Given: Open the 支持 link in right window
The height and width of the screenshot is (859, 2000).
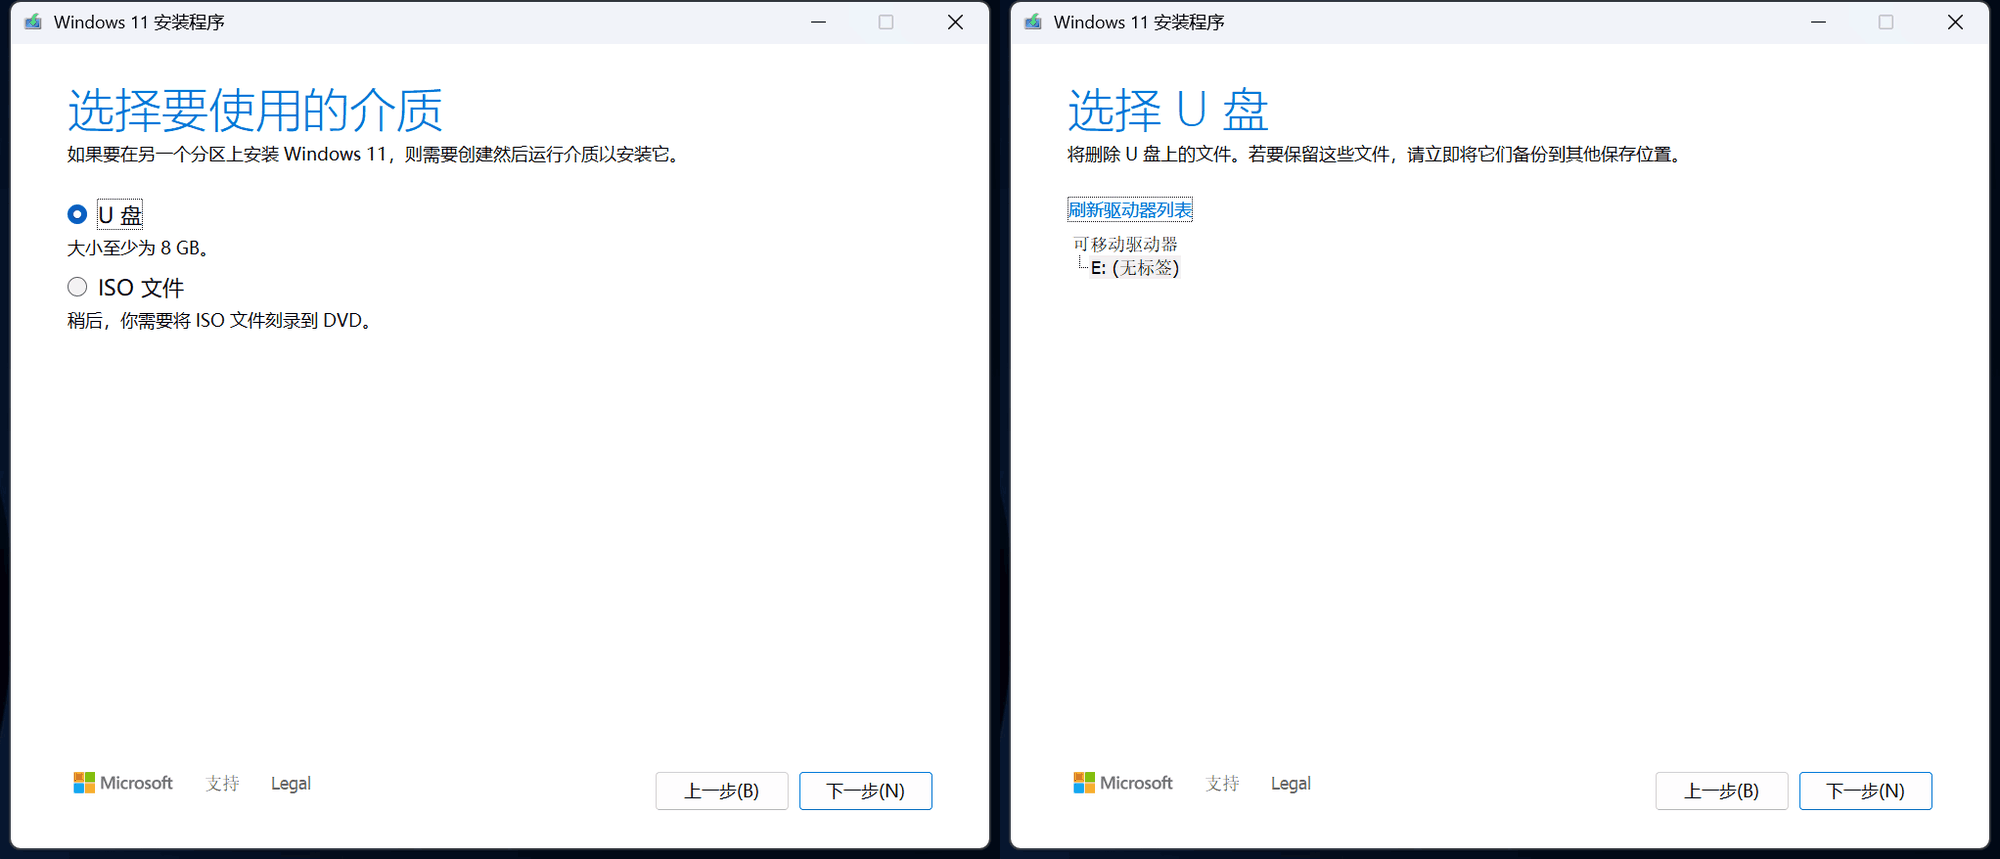Looking at the screenshot, I should click(1222, 784).
